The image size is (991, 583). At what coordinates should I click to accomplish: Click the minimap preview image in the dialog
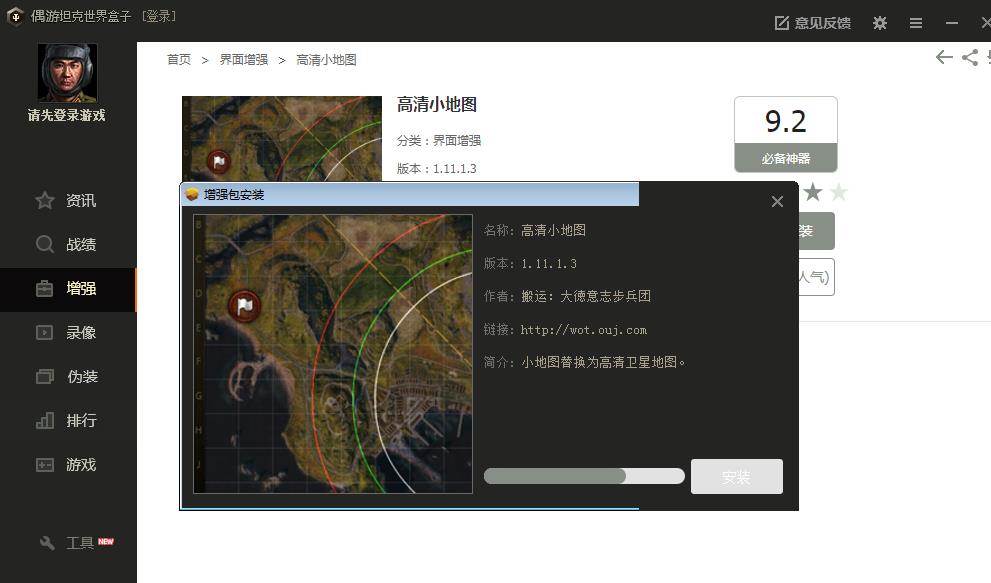coord(333,354)
